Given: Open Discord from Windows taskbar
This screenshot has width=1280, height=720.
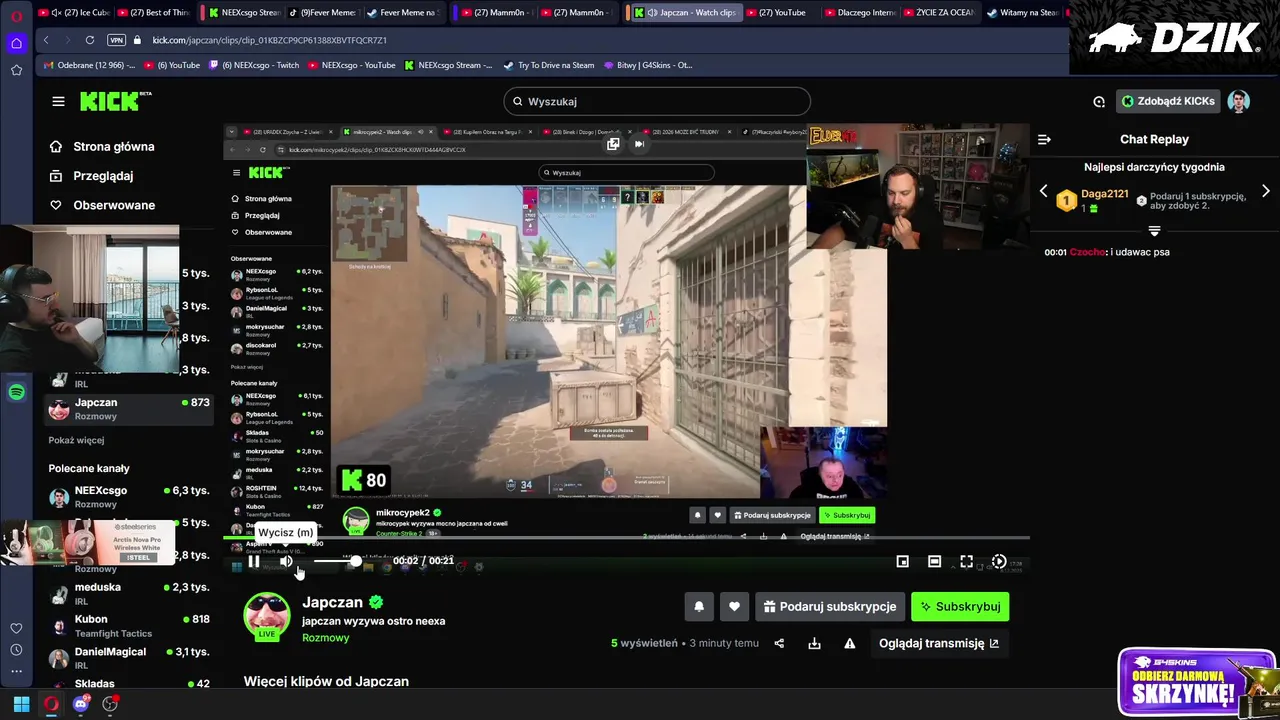Looking at the screenshot, I should click(x=81, y=704).
